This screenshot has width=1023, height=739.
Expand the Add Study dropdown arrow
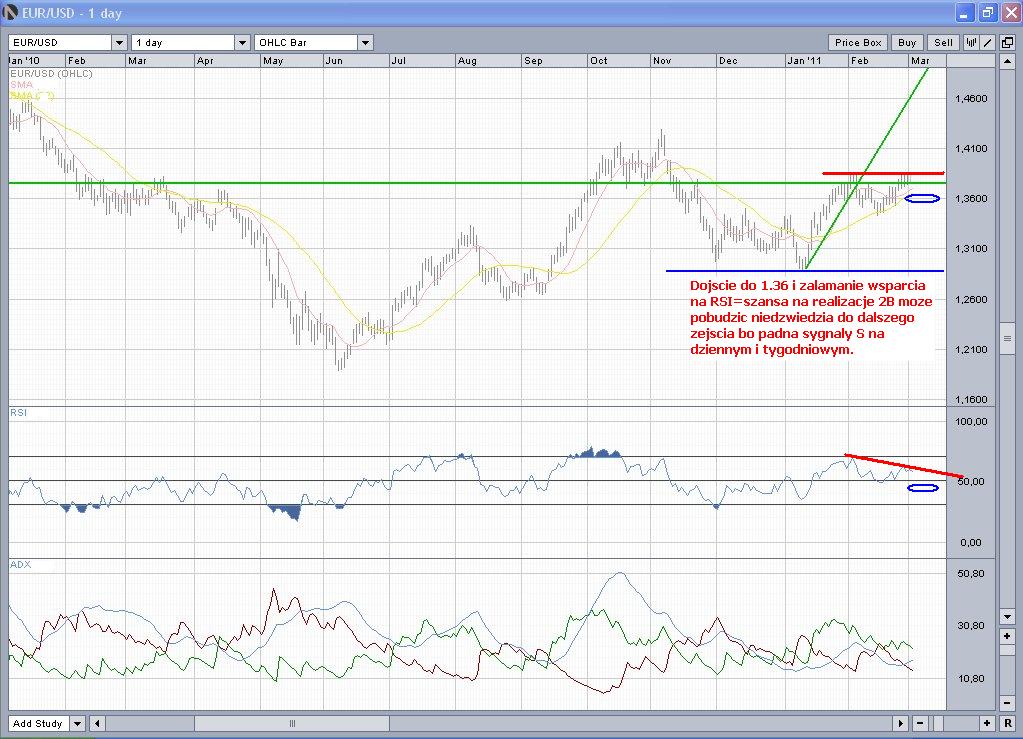click(78, 723)
